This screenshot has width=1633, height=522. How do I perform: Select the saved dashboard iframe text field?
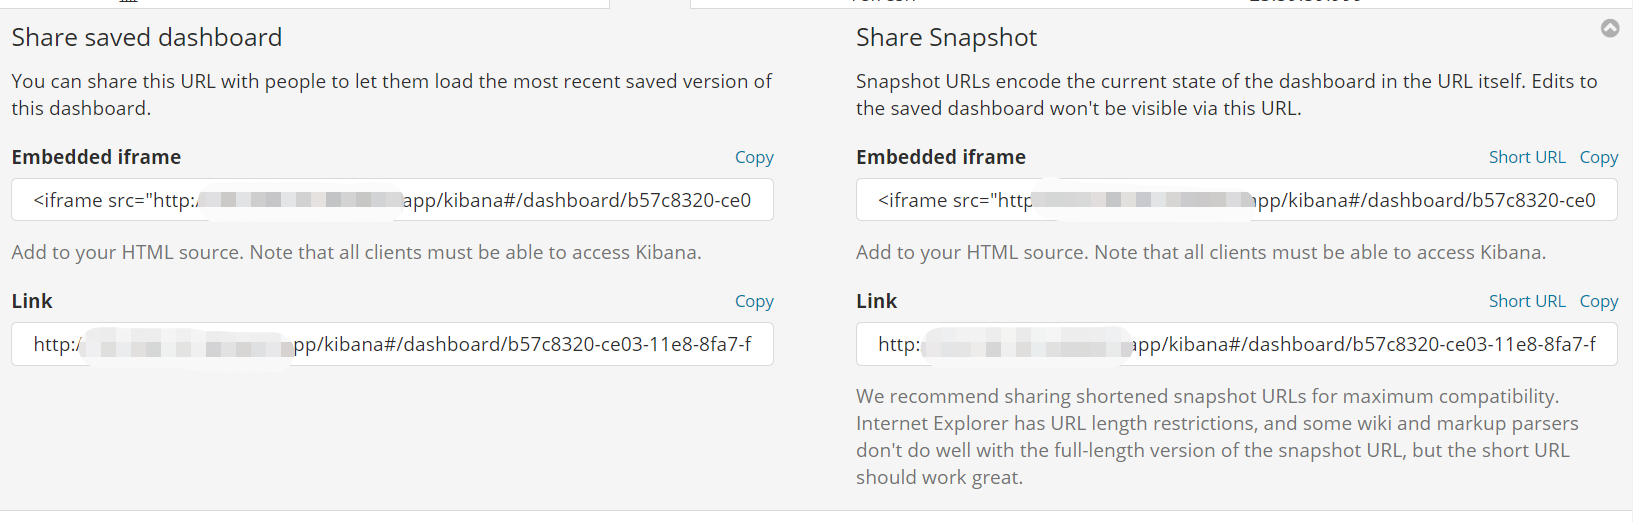[392, 200]
